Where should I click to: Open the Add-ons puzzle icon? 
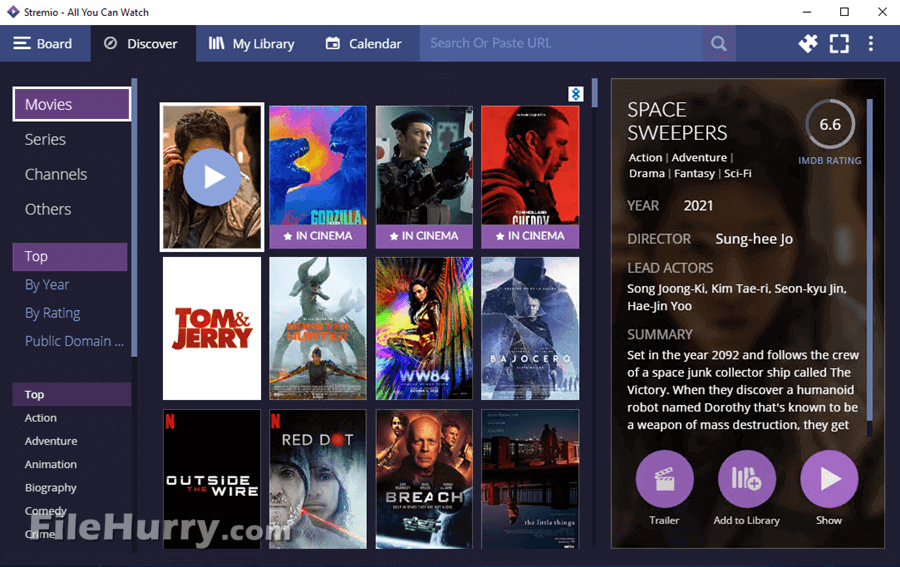(808, 43)
